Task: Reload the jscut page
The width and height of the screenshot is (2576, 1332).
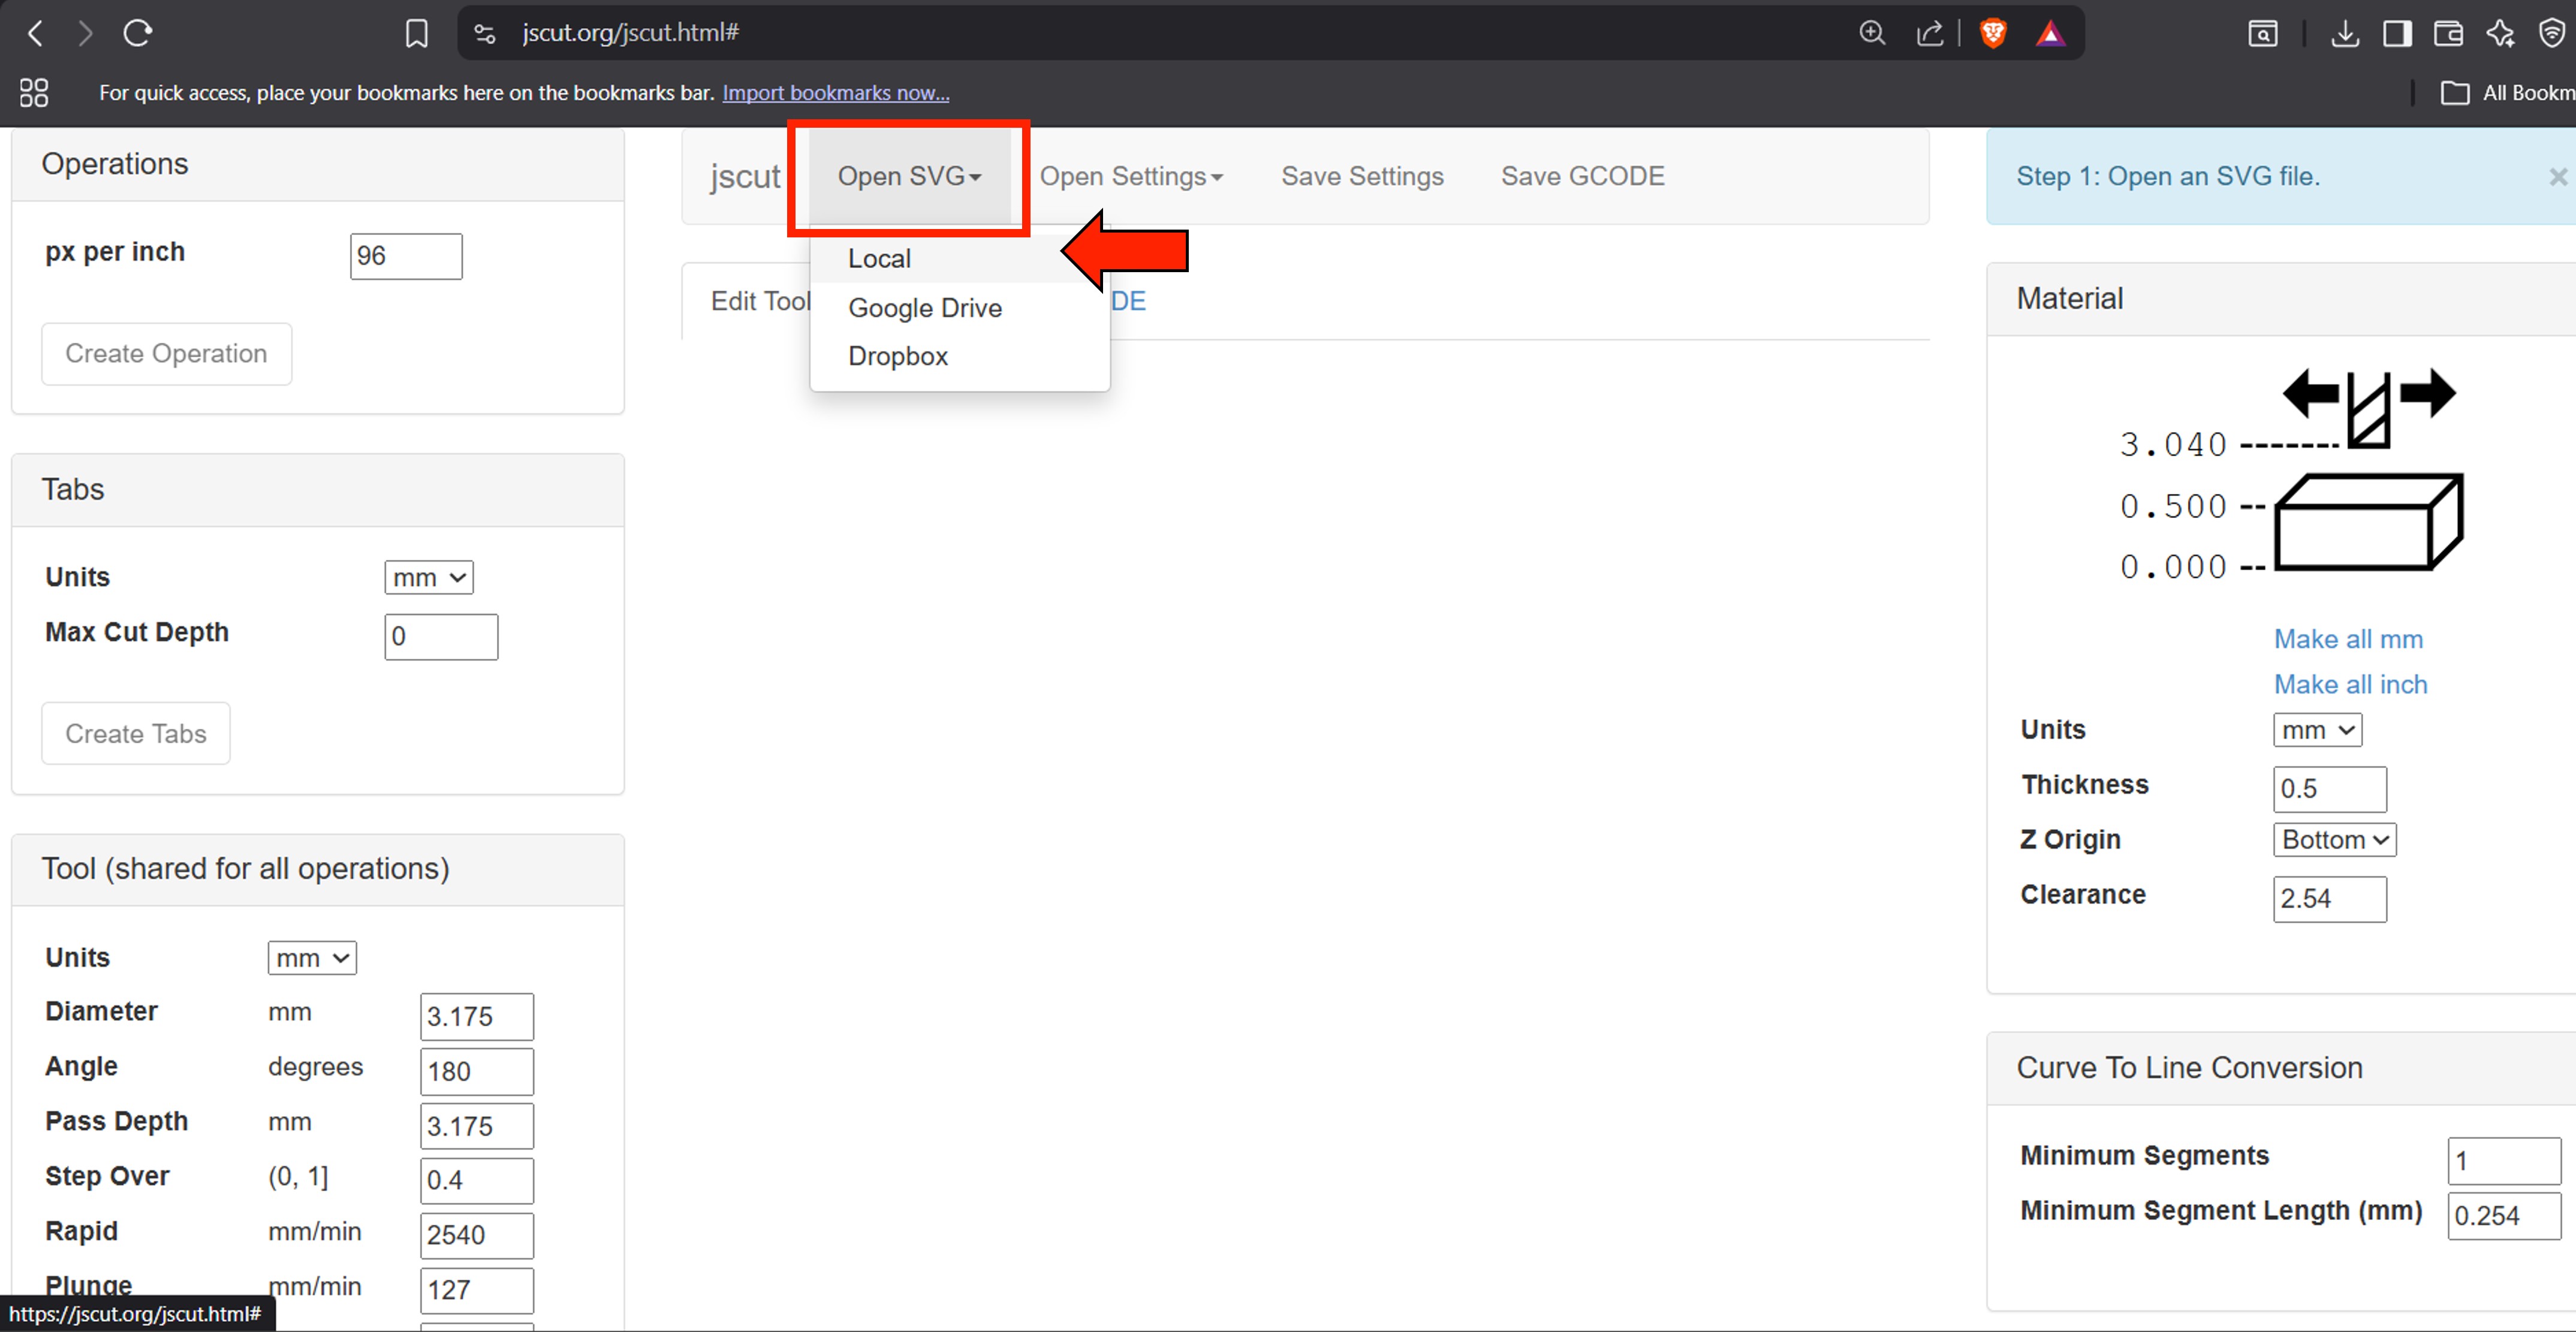Action: [138, 33]
